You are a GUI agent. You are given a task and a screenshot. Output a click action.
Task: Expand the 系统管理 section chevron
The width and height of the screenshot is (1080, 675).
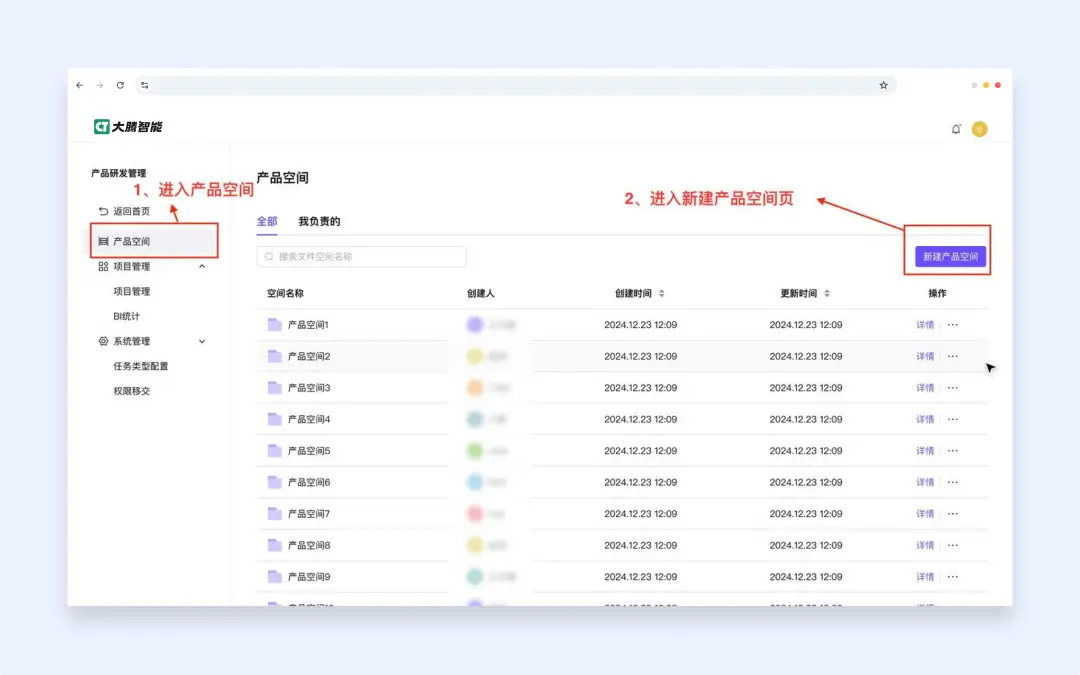coord(201,341)
